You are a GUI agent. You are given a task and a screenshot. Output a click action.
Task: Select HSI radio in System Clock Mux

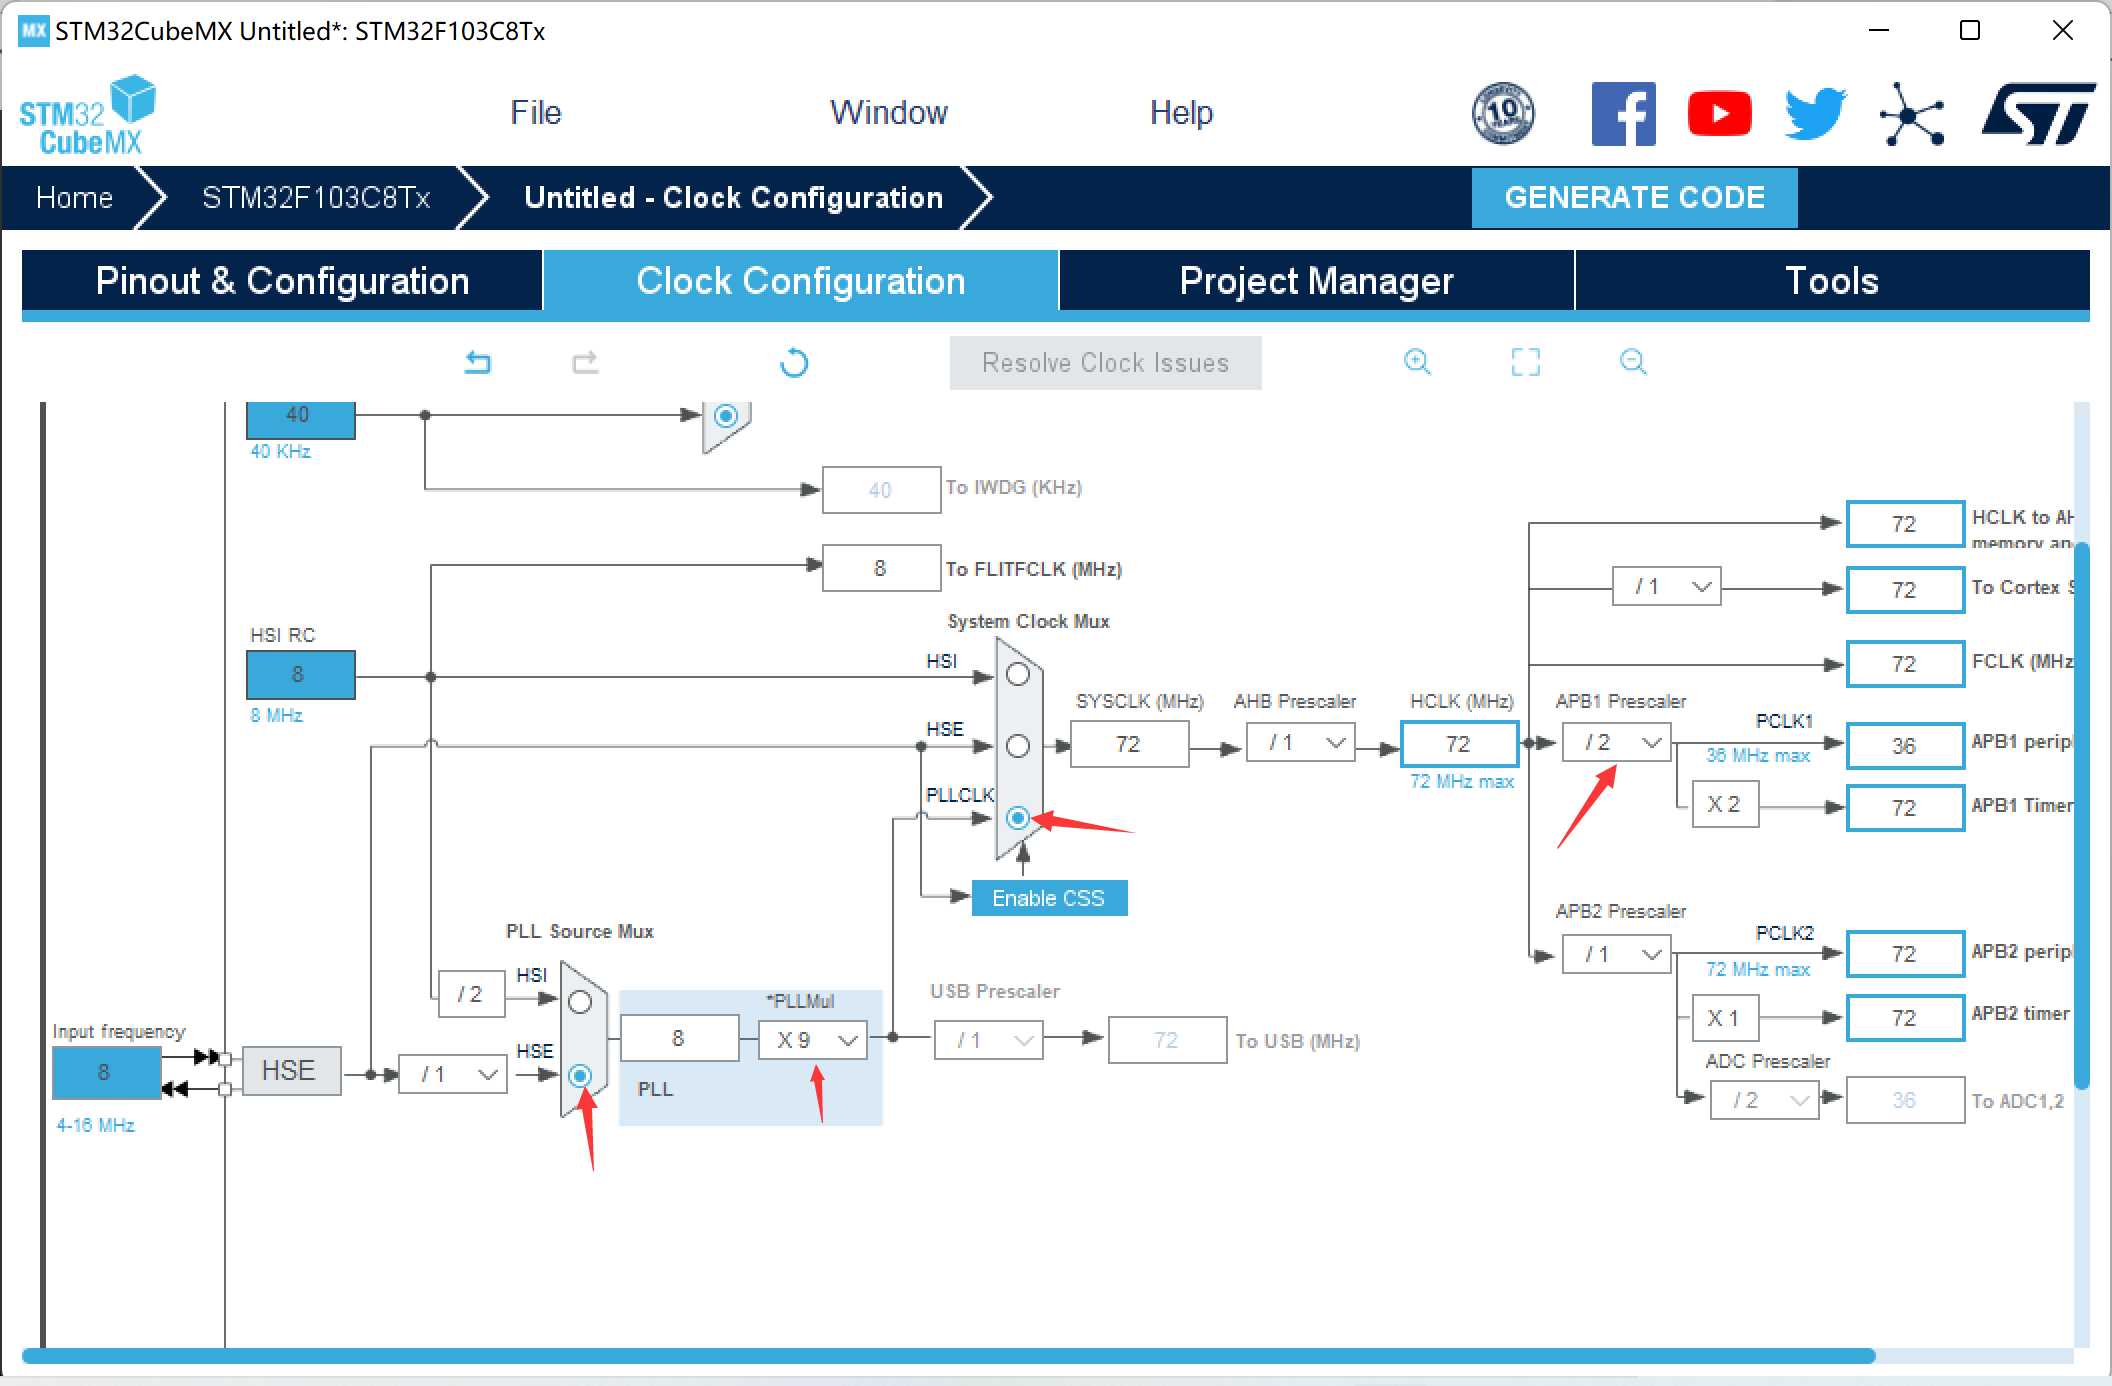pos(1018,674)
